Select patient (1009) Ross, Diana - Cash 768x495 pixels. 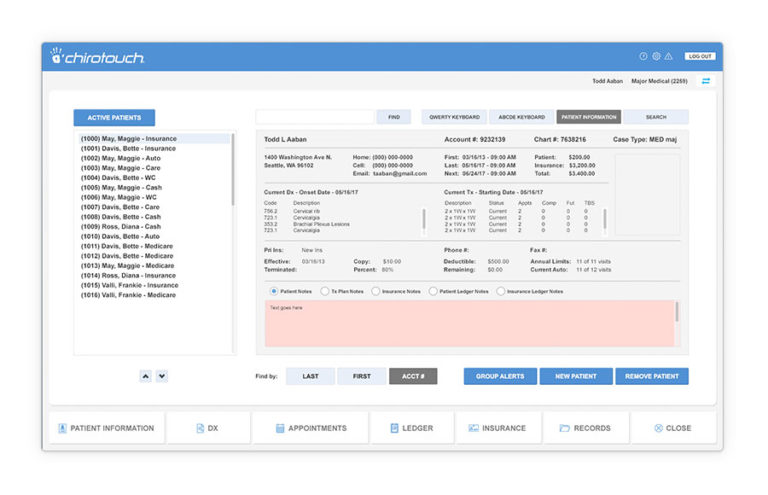tap(120, 226)
